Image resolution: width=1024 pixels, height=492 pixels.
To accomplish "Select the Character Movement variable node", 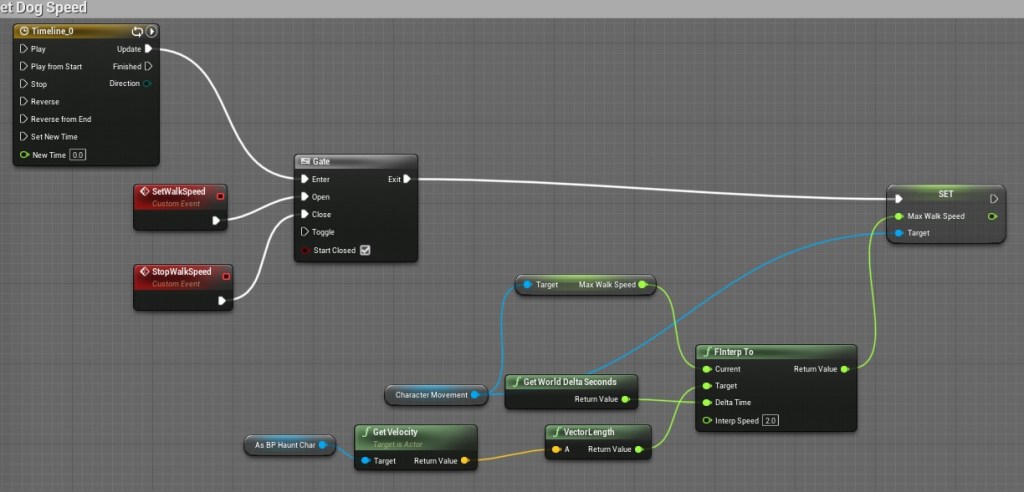I will pyautogui.click(x=432, y=395).
